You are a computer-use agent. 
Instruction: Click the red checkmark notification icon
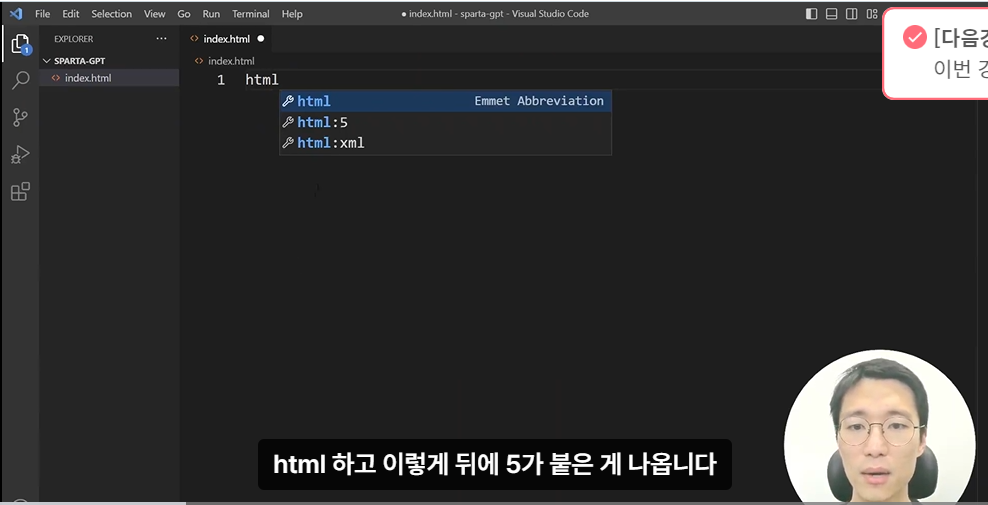click(x=914, y=38)
